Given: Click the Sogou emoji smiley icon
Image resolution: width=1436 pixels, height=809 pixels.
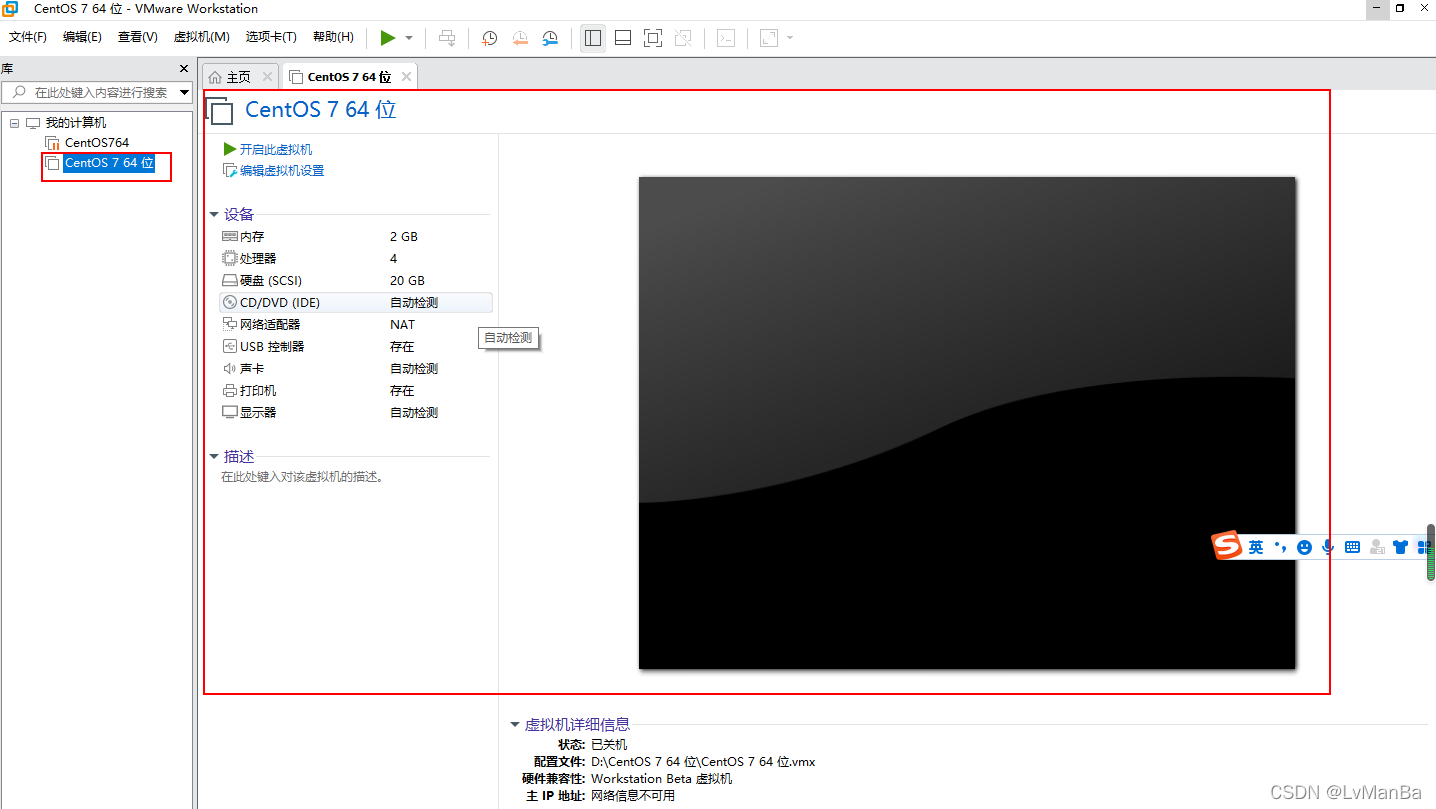Looking at the screenshot, I should (x=1304, y=547).
